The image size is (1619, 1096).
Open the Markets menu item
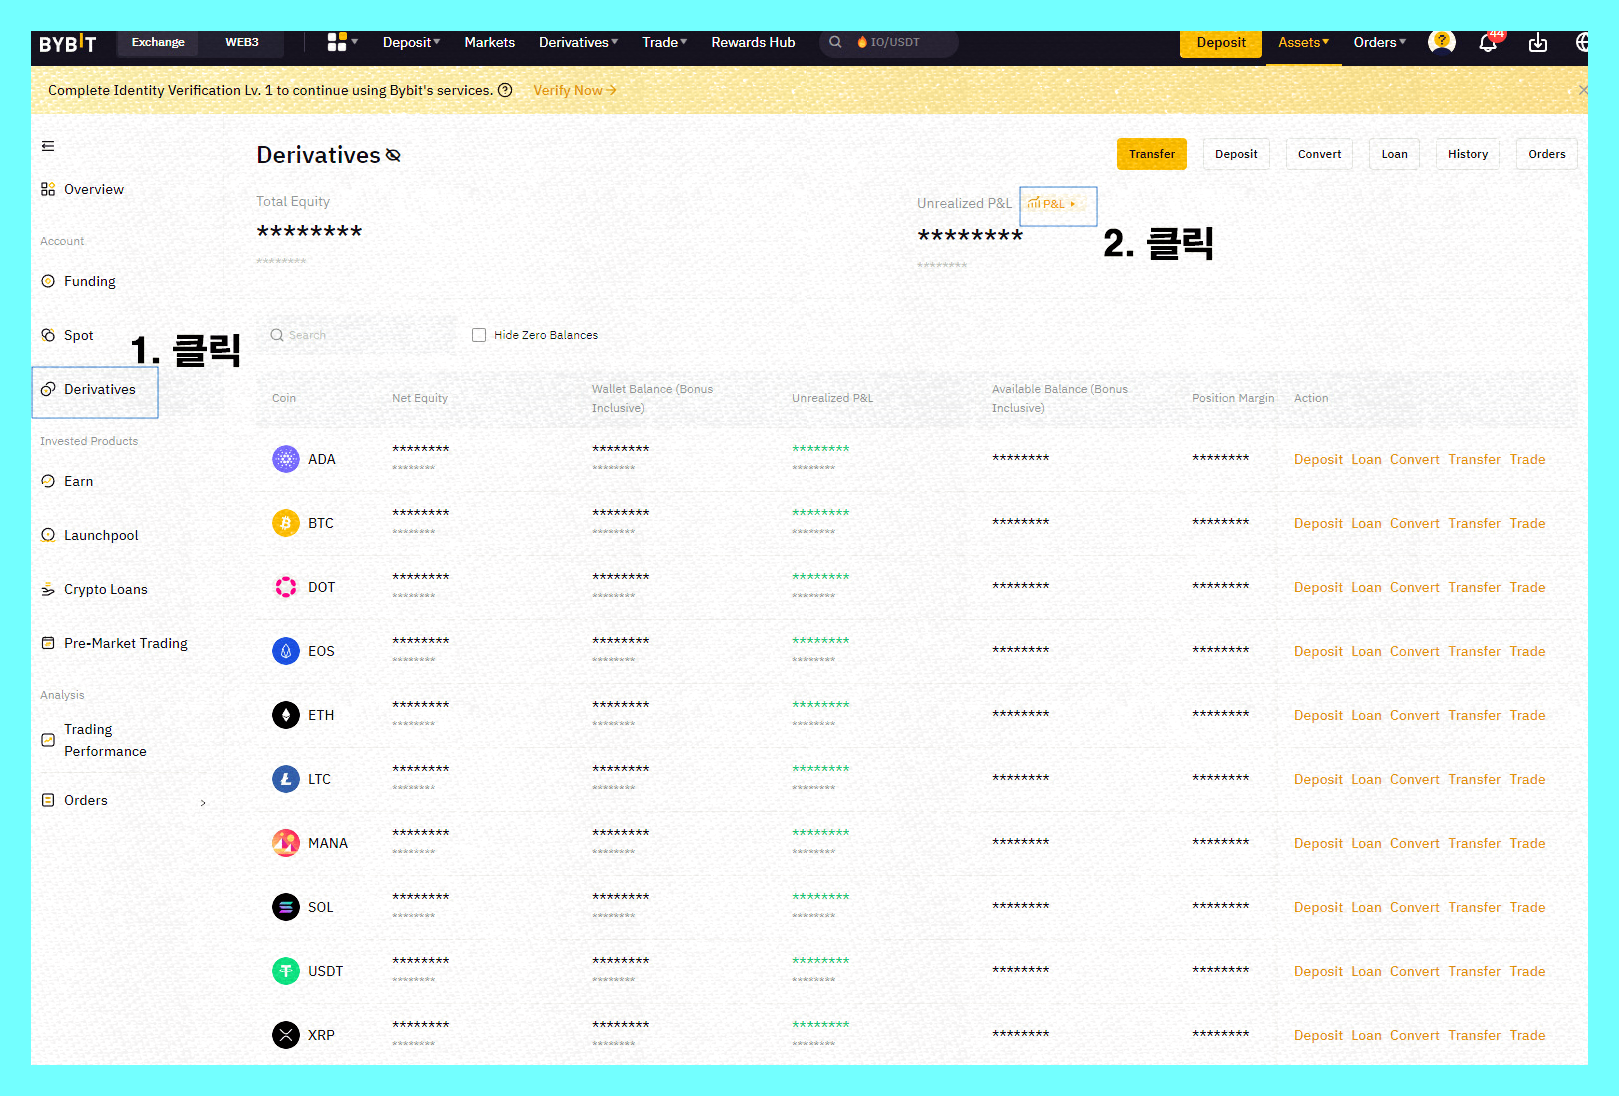tap(490, 42)
